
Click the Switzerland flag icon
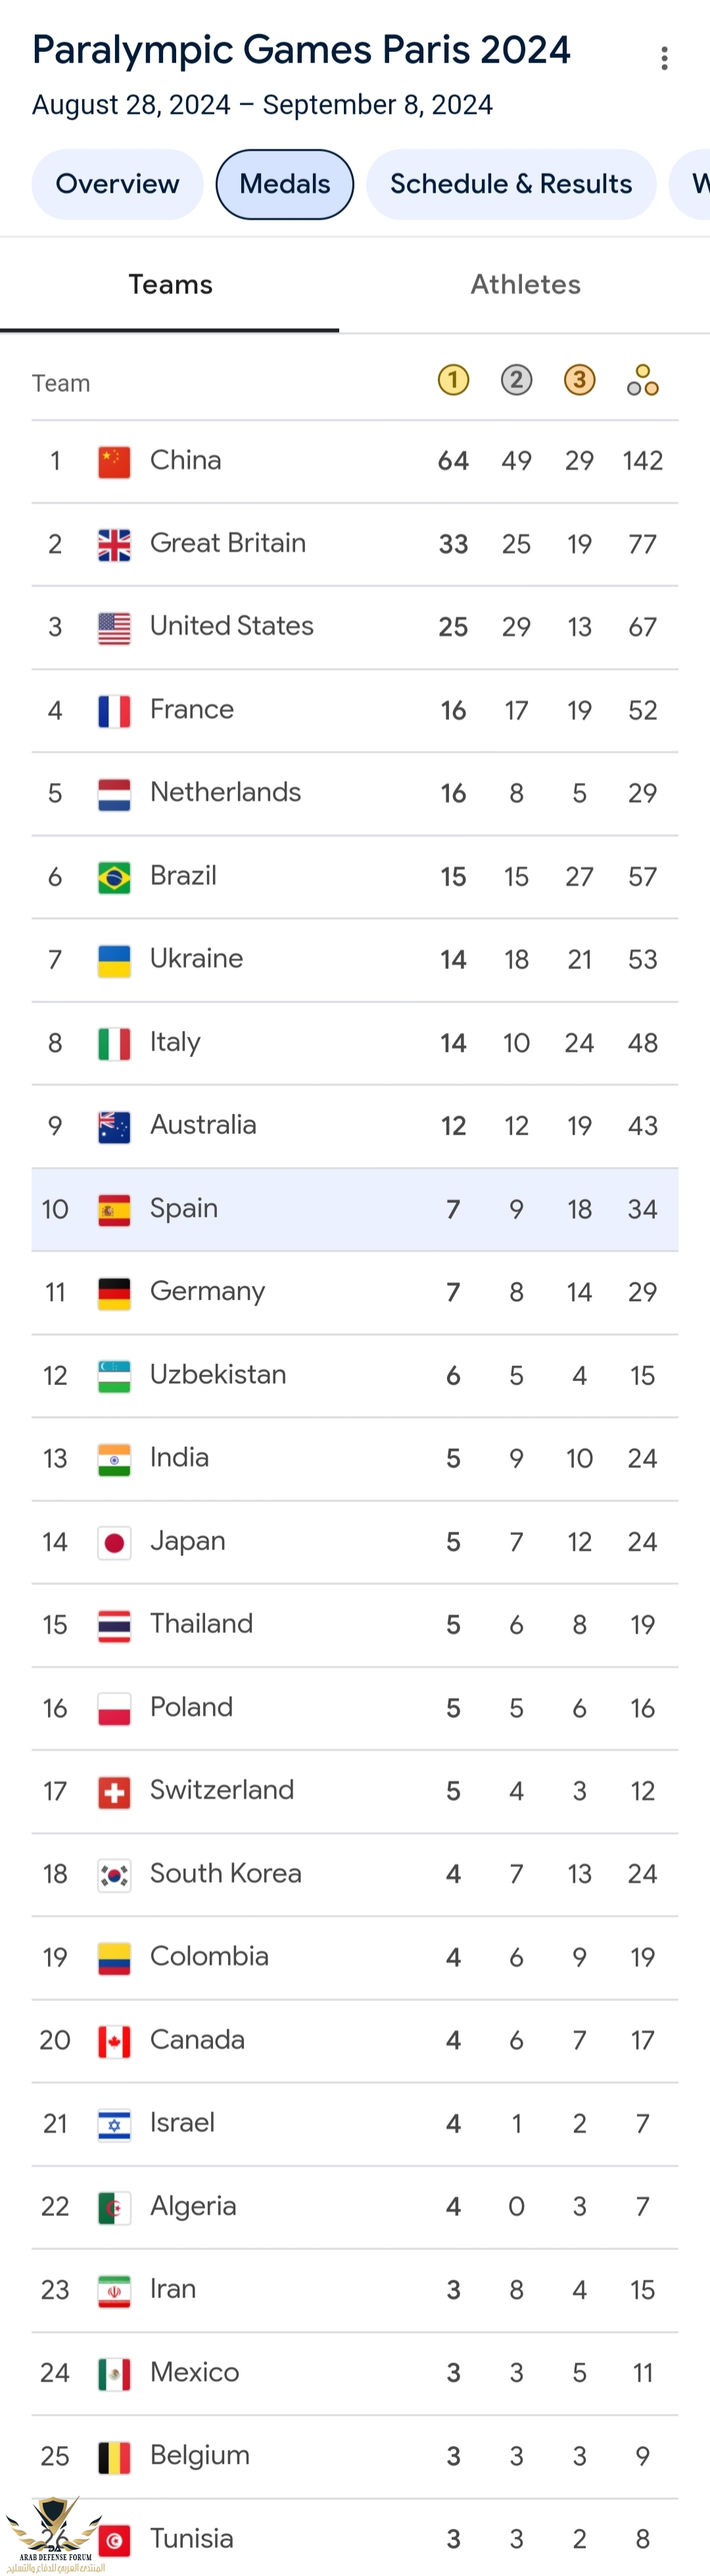(114, 1791)
